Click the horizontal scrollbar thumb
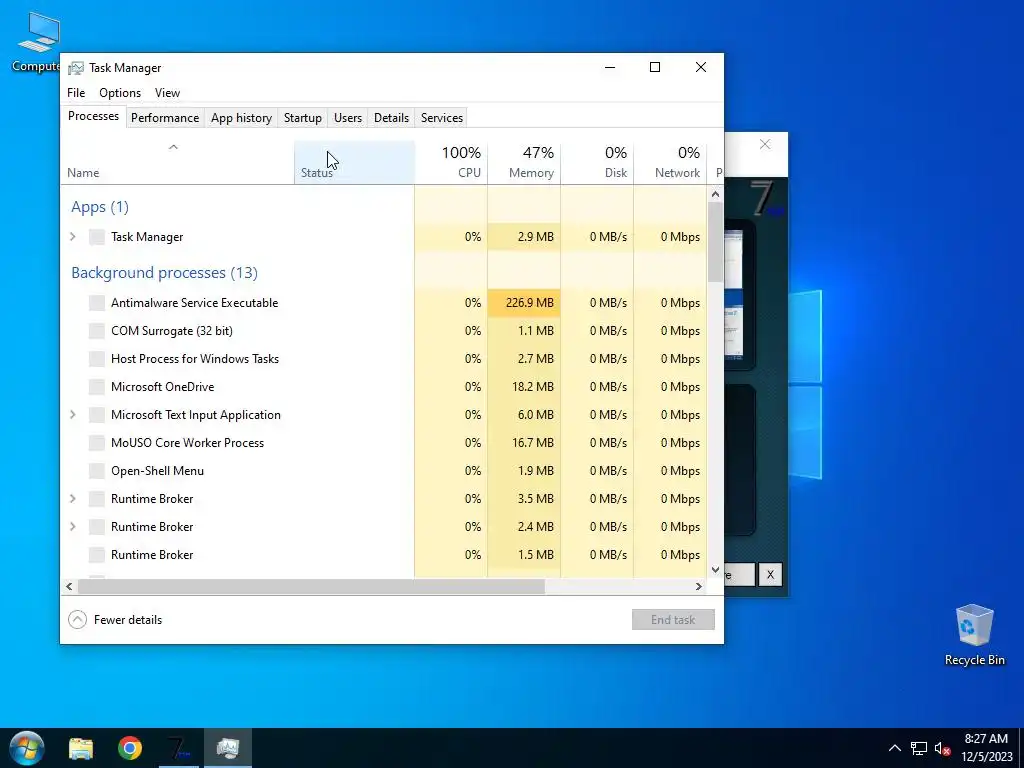The width and height of the screenshot is (1024, 768). pyautogui.click(x=311, y=586)
